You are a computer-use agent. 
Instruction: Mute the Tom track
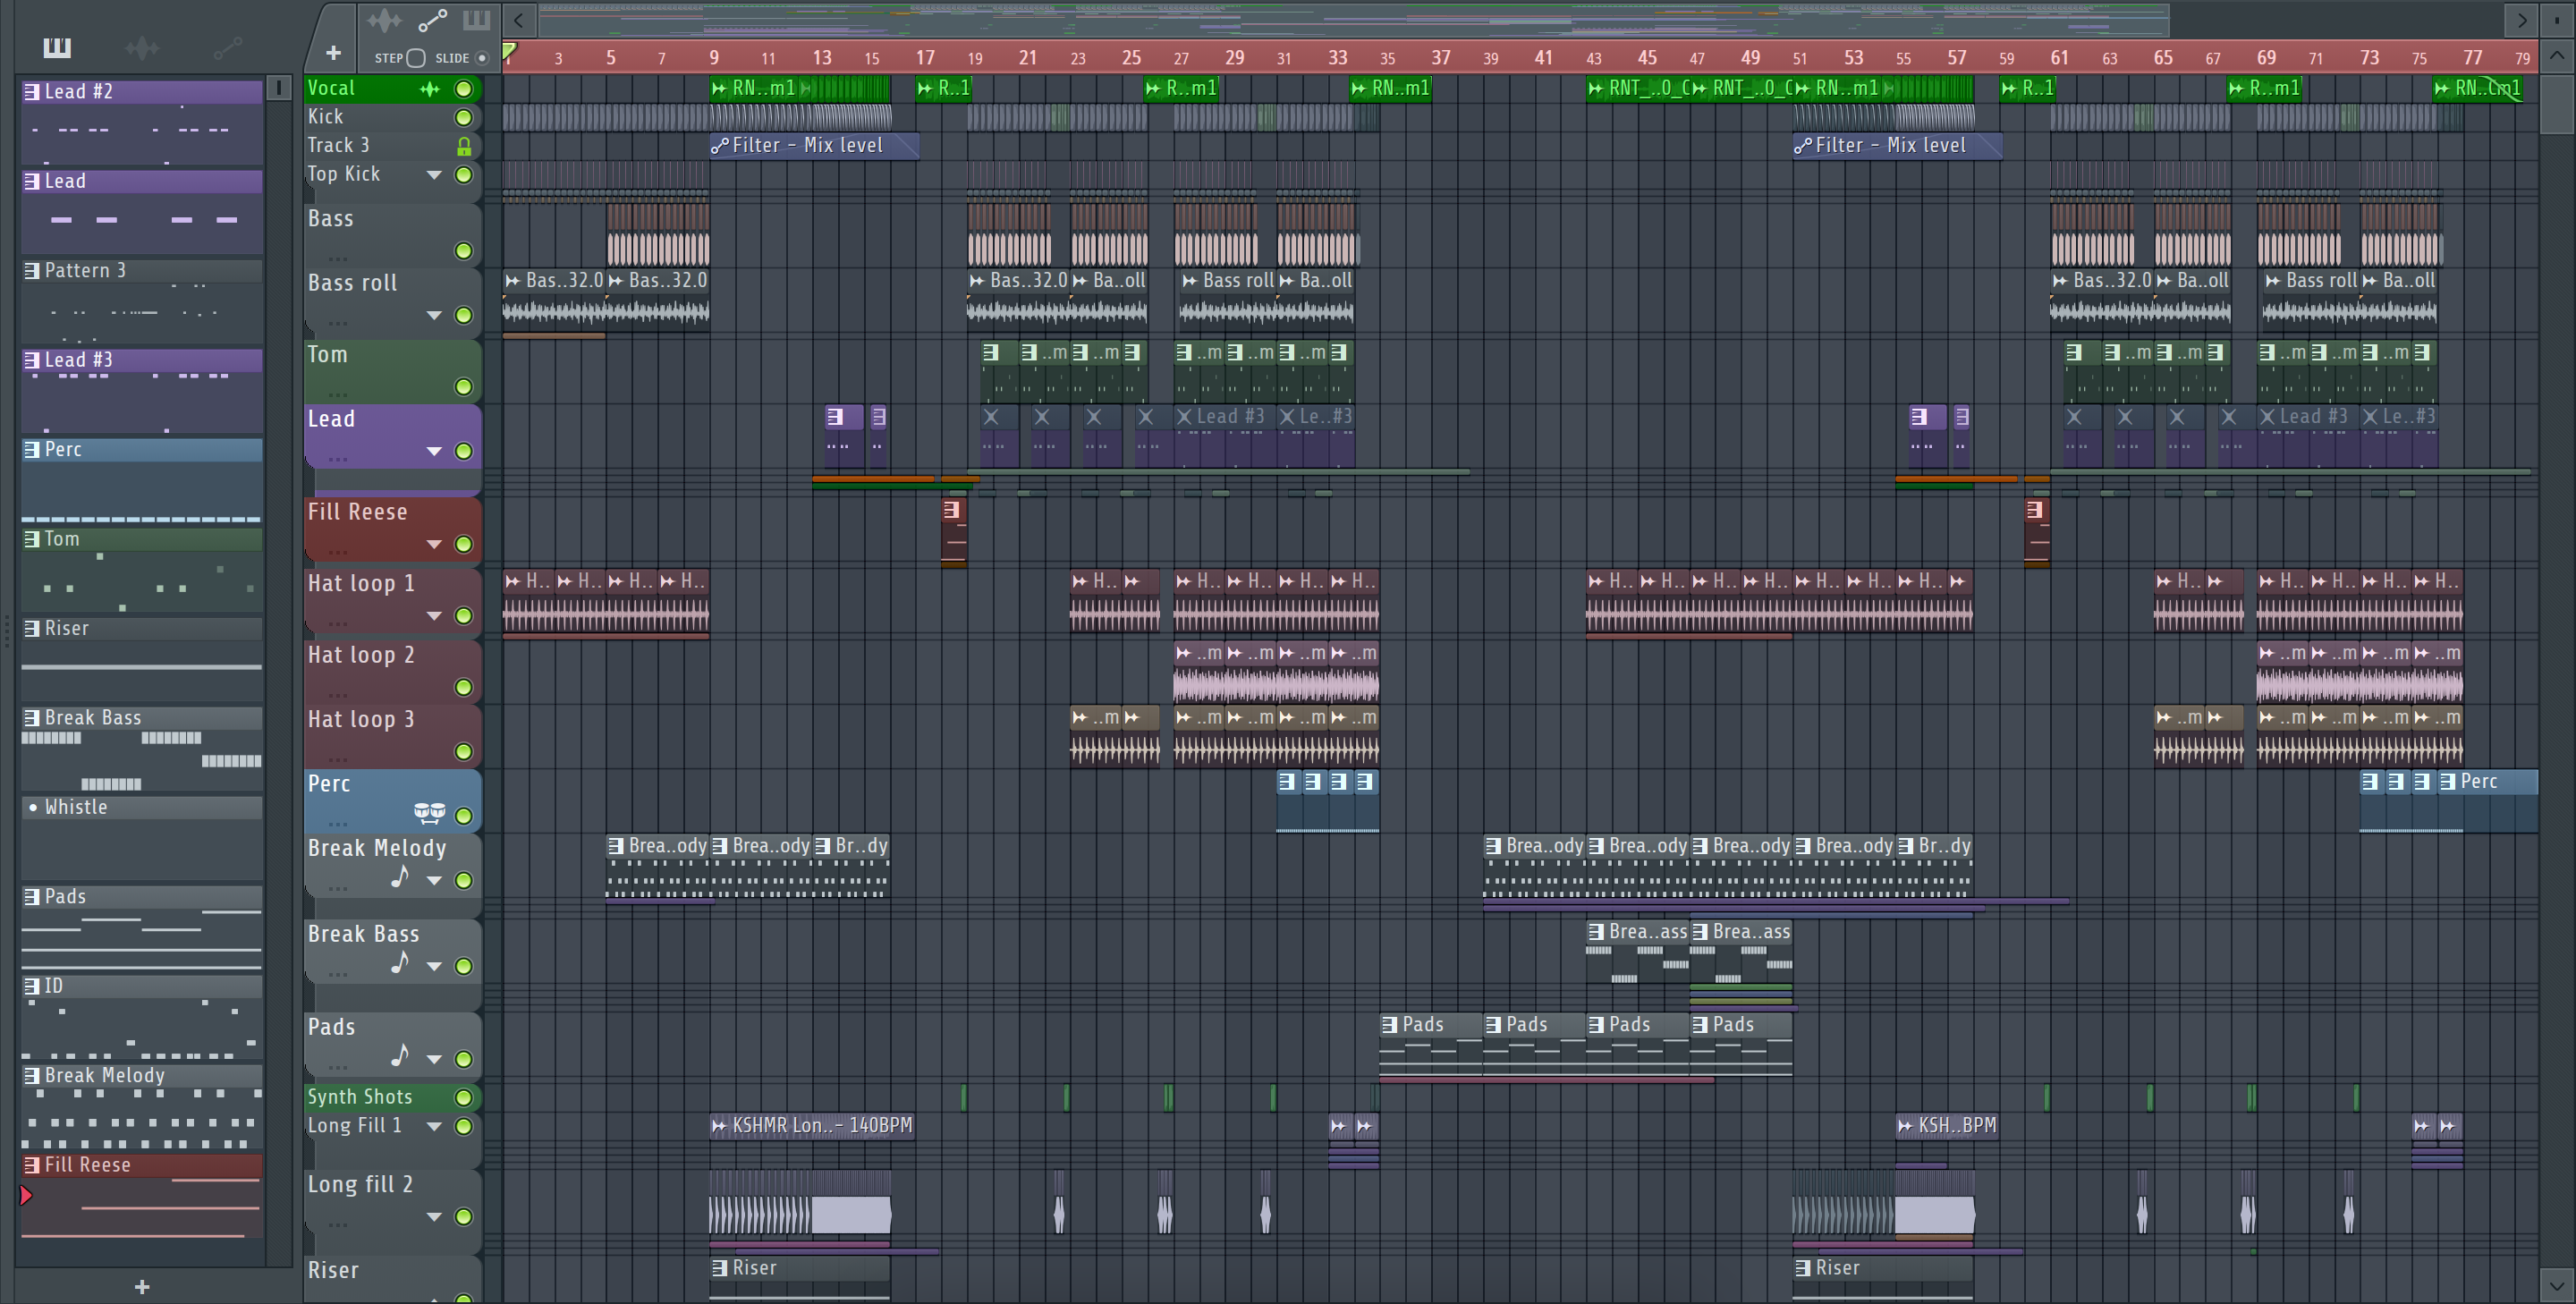tap(464, 387)
